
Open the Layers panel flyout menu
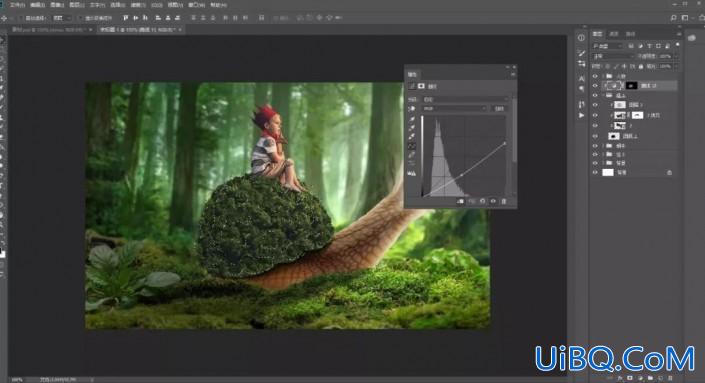(x=678, y=34)
